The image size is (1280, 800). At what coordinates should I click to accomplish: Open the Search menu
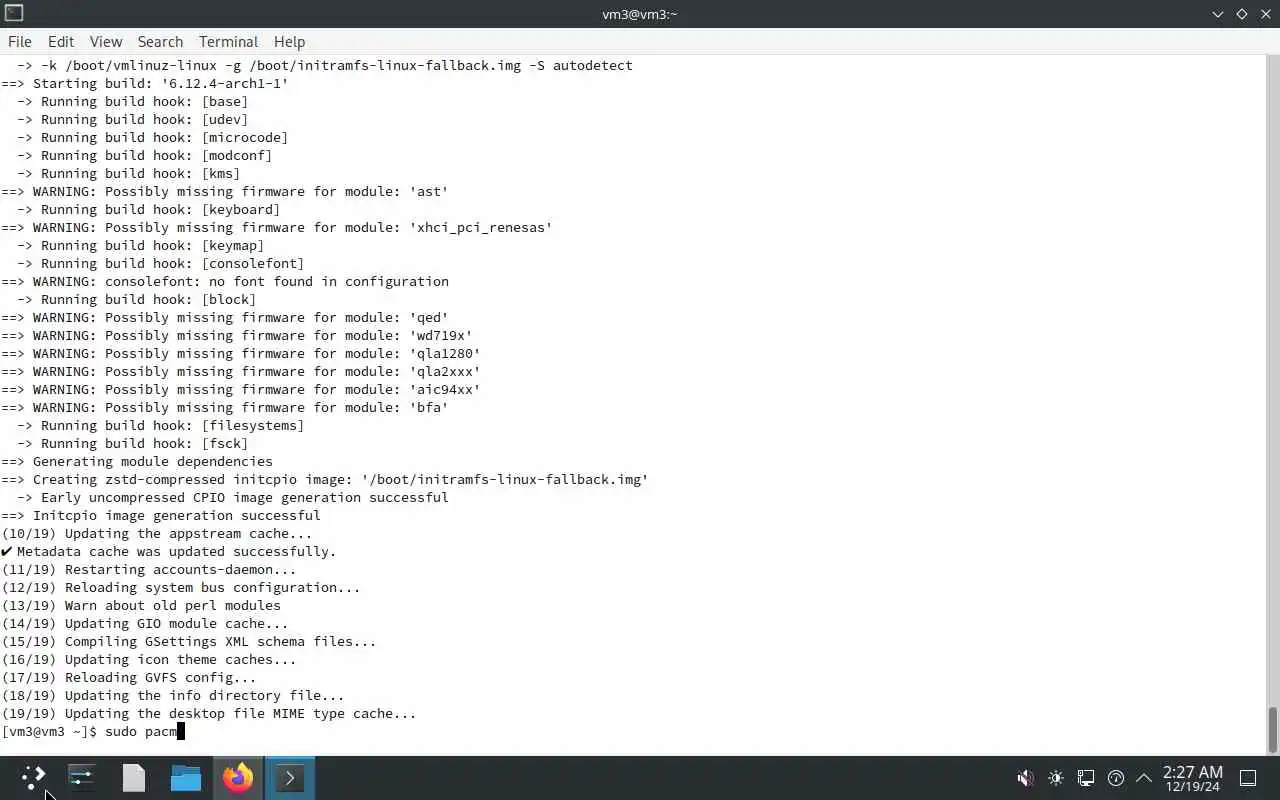[160, 41]
